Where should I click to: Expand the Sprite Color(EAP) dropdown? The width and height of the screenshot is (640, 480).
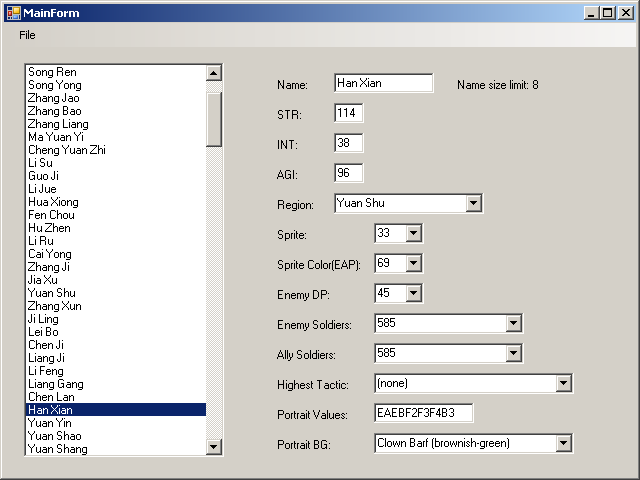click(x=414, y=263)
